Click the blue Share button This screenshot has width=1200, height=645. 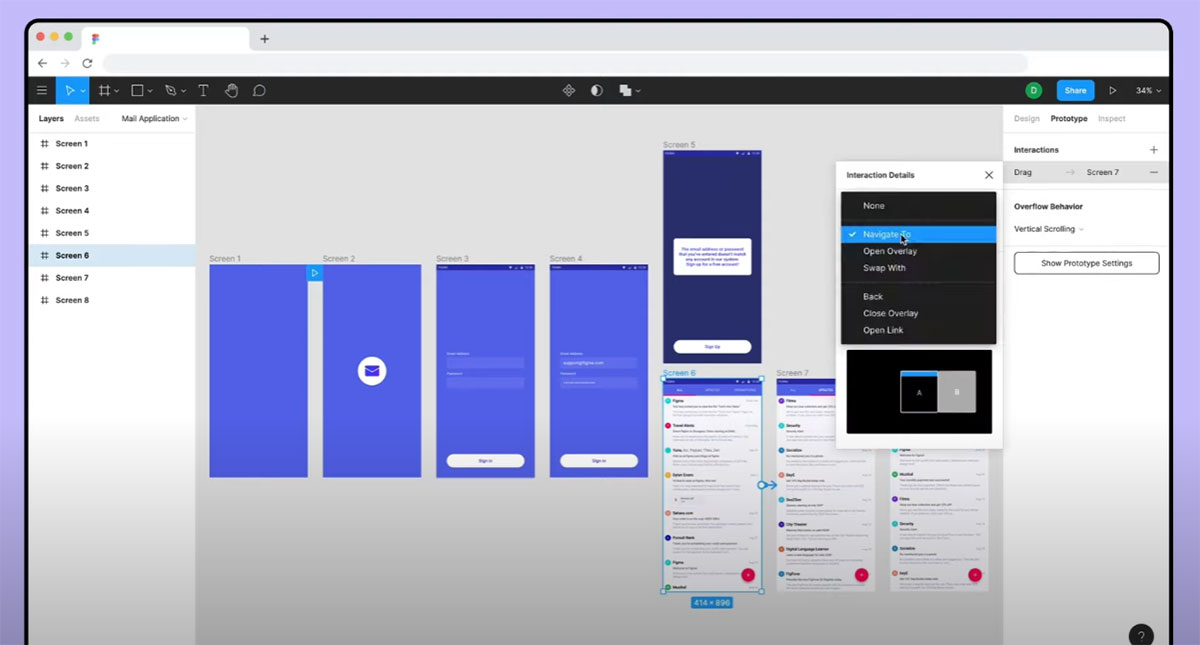pos(1075,90)
